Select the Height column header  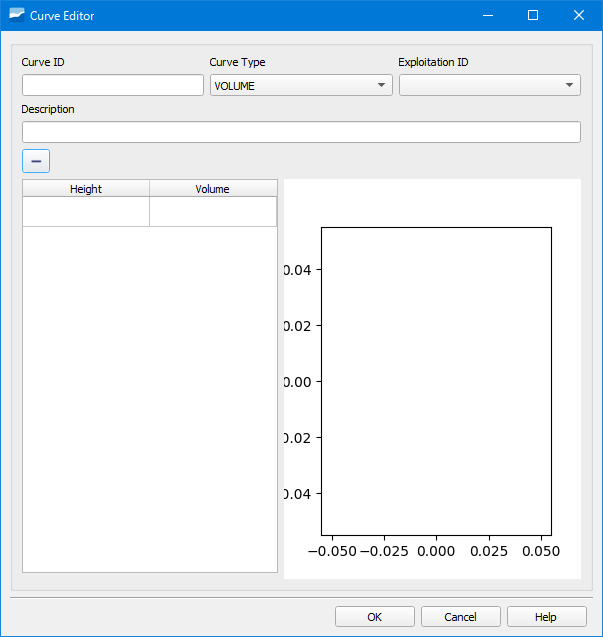(86, 189)
